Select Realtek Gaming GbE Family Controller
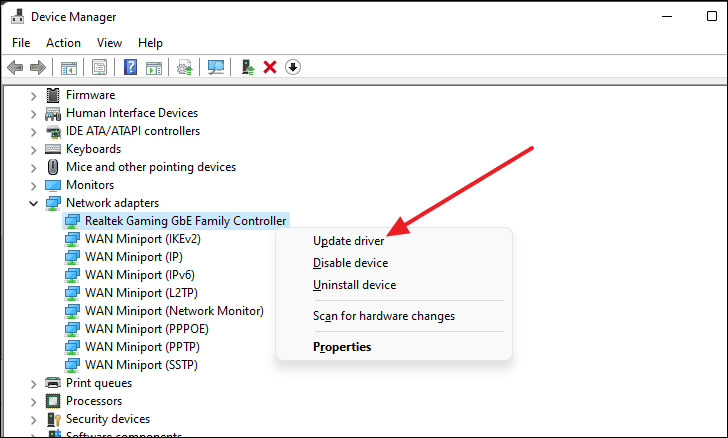Screen dimensions: 728x438 [x=185, y=221]
